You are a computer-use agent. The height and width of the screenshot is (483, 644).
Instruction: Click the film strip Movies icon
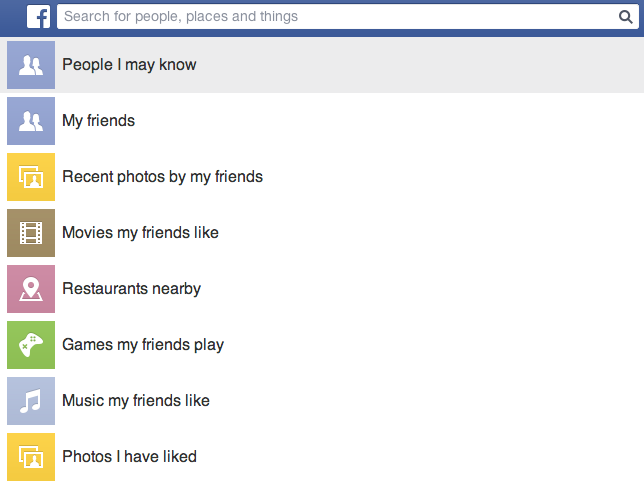pos(31,233)
